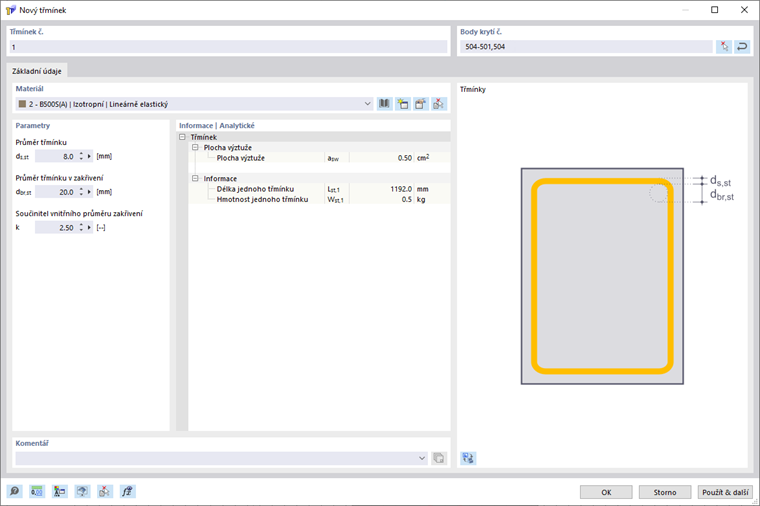Viewport: 760px width, 506px height.
Task: Click the k value field 2.50
Action: (56, 227)
